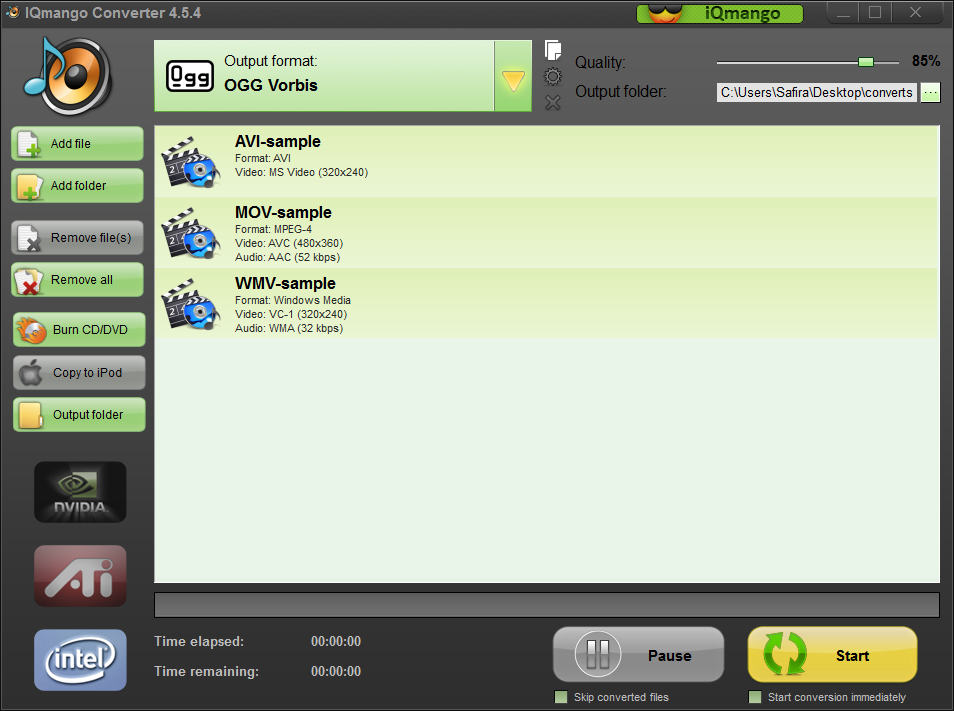This screenshot has height=711, width=954.
Task: Click the Copy to iPod button
Action: pyautogui.click(x=79, y=373)
